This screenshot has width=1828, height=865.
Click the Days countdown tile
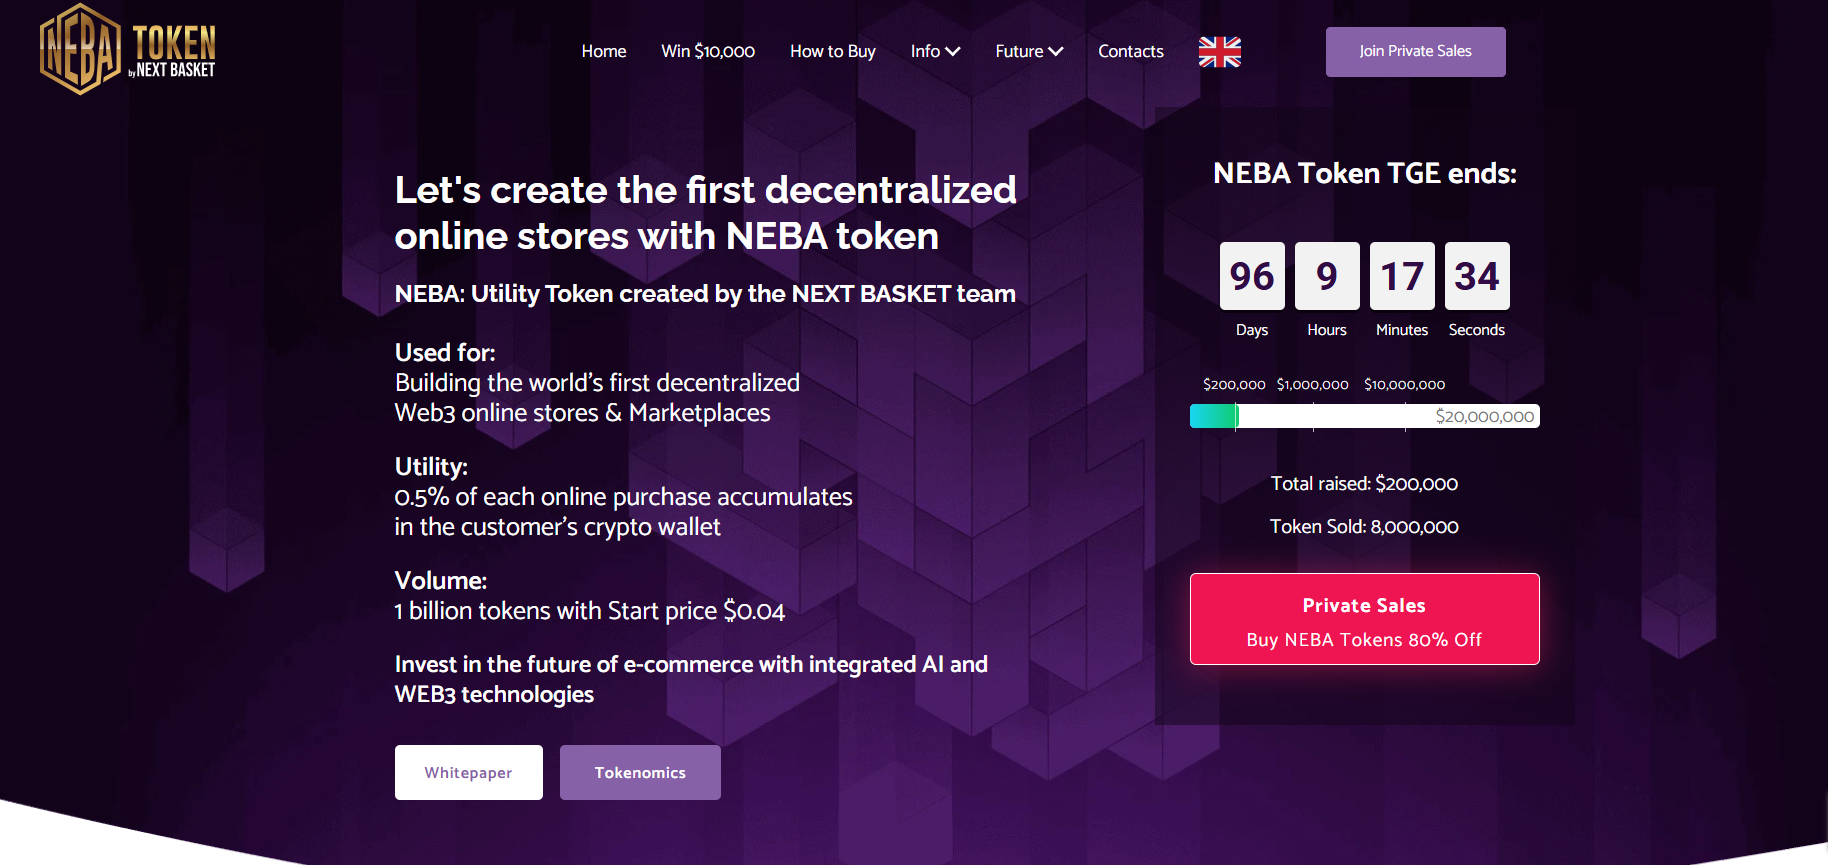pos(1252,276)
